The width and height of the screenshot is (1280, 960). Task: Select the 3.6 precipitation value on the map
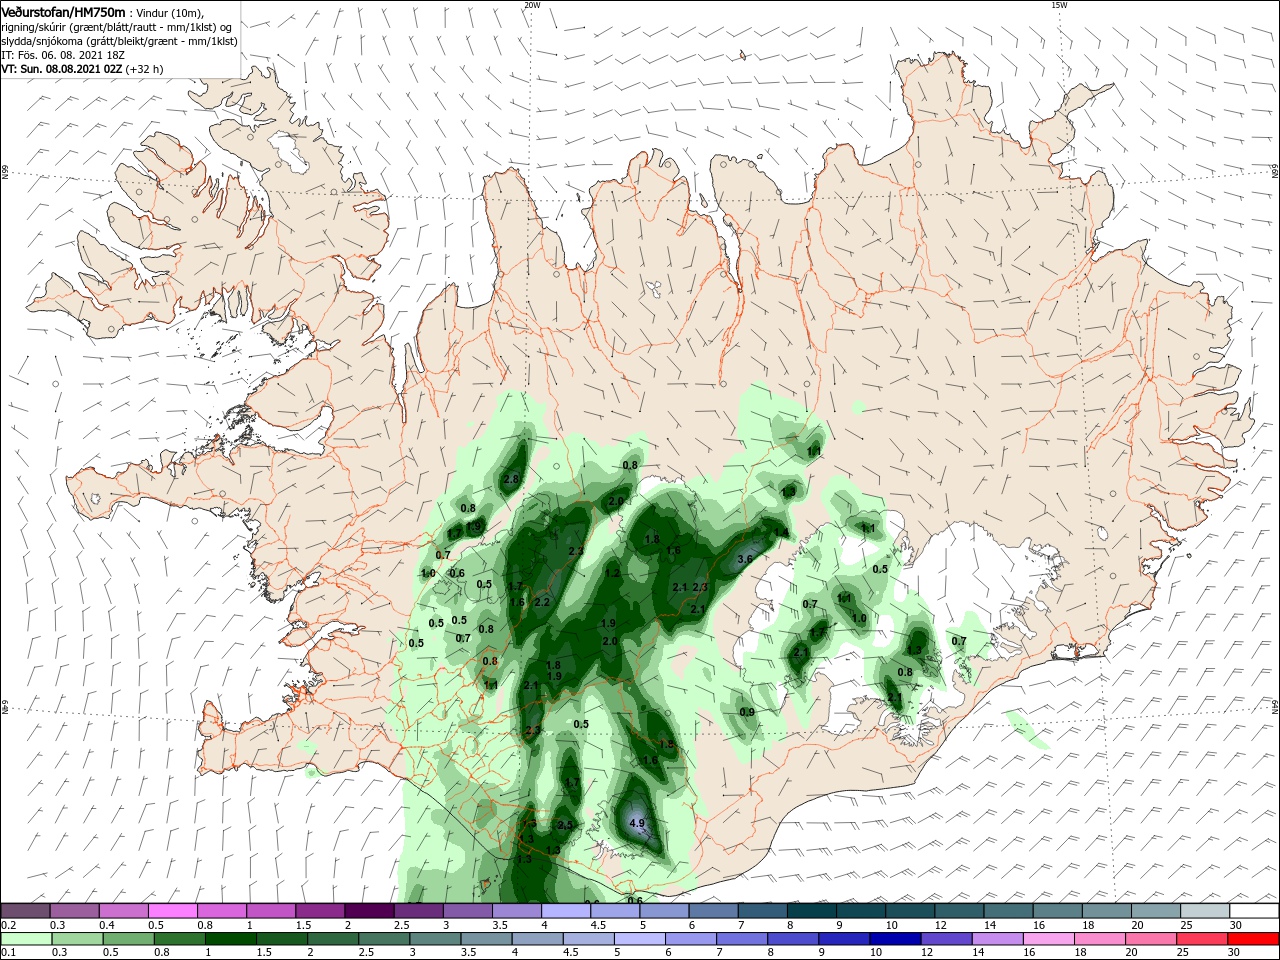(x=744, y=559)
